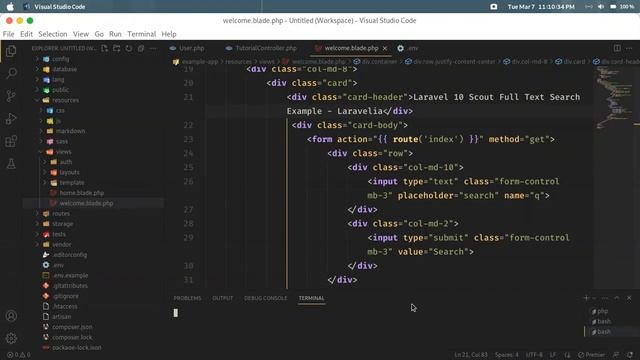Open the Search view icon
Viewport: 640px width, 360px height.
pyautogui.click(x=11, y=73)
